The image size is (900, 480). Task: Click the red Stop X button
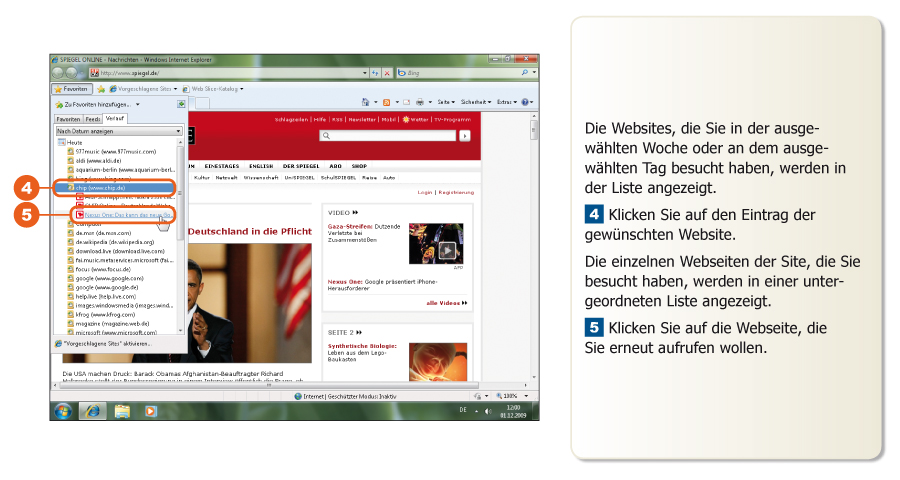tap(386, 73)
